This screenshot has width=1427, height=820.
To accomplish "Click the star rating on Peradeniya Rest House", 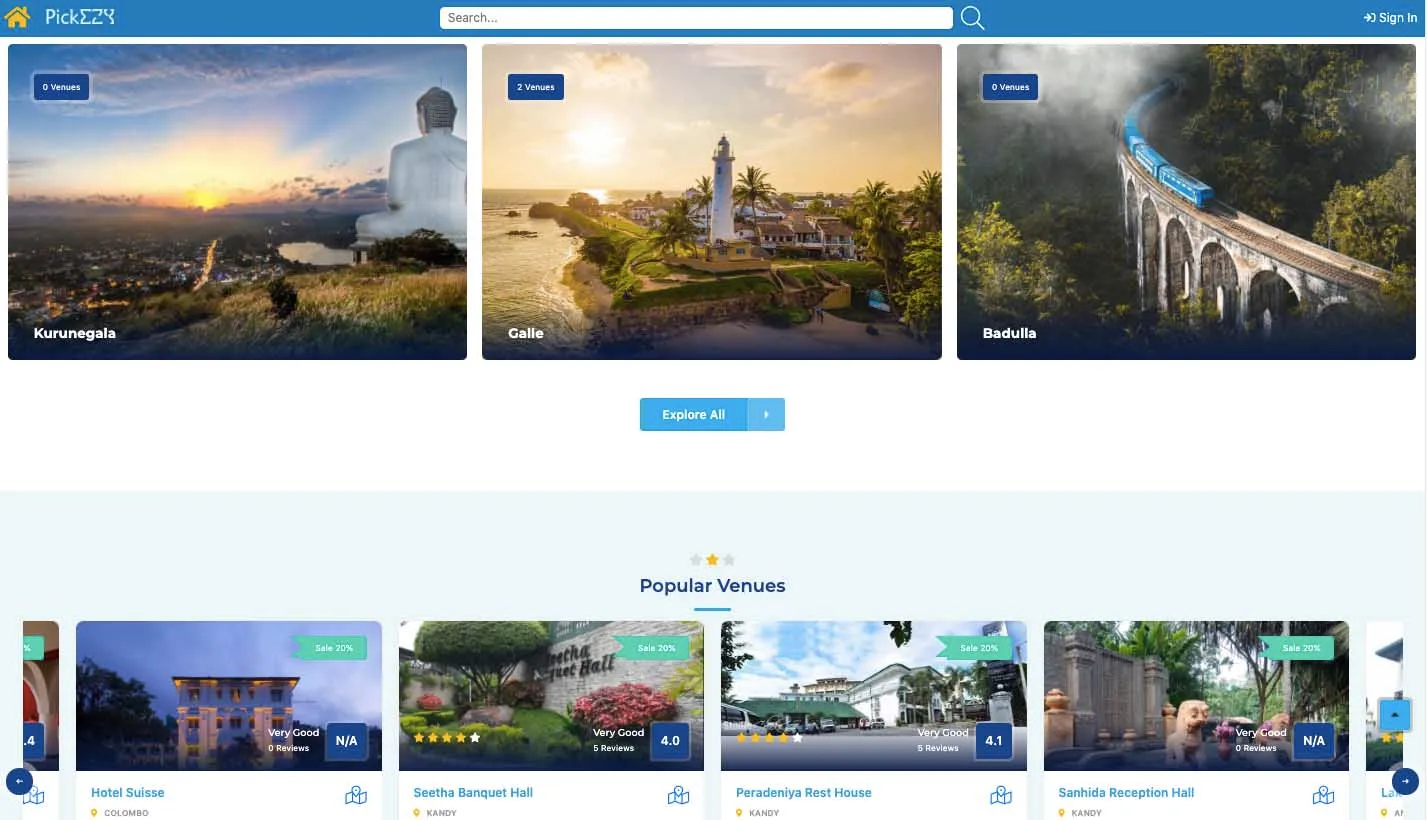I will click(769, 738).
